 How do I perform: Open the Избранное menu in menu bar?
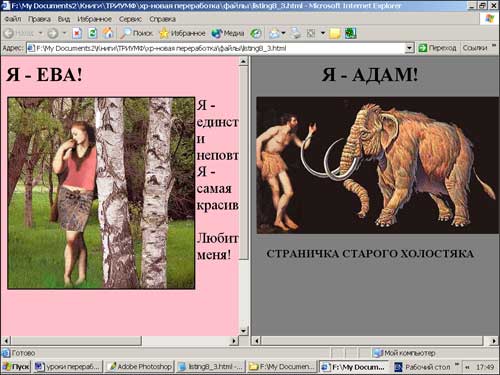(x=94, y=19)
